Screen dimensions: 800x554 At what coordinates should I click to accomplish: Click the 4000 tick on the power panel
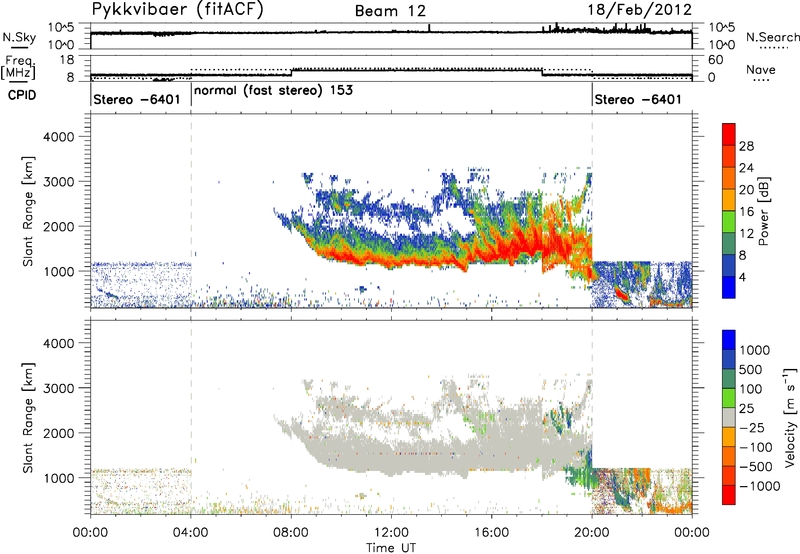pyautogui.click(x=58, y=137)
